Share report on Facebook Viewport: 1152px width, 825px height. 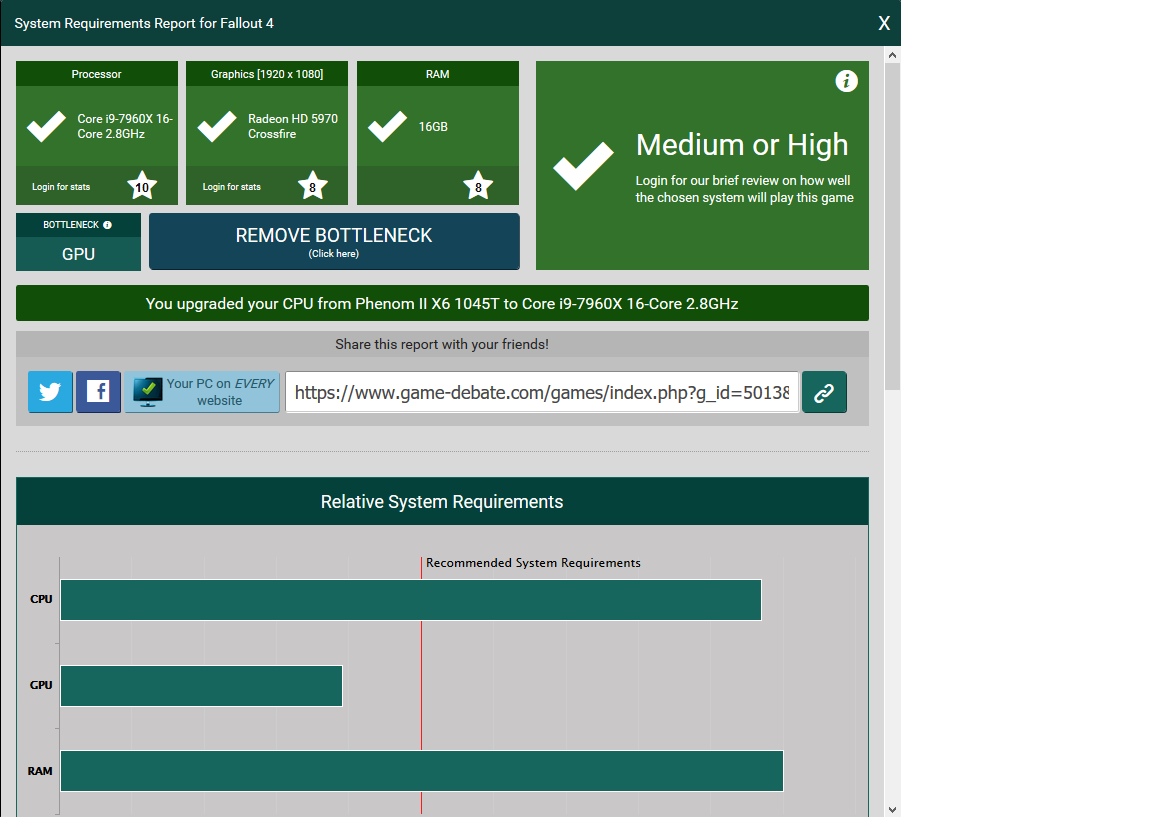98,392
